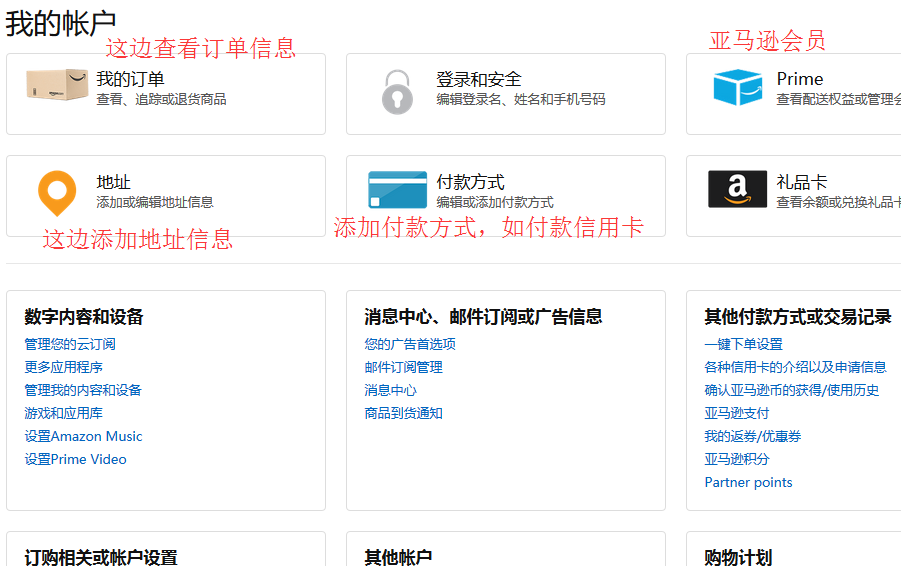Click 查看余额或兑换礼品卡 description text

[x=838, y=202]
